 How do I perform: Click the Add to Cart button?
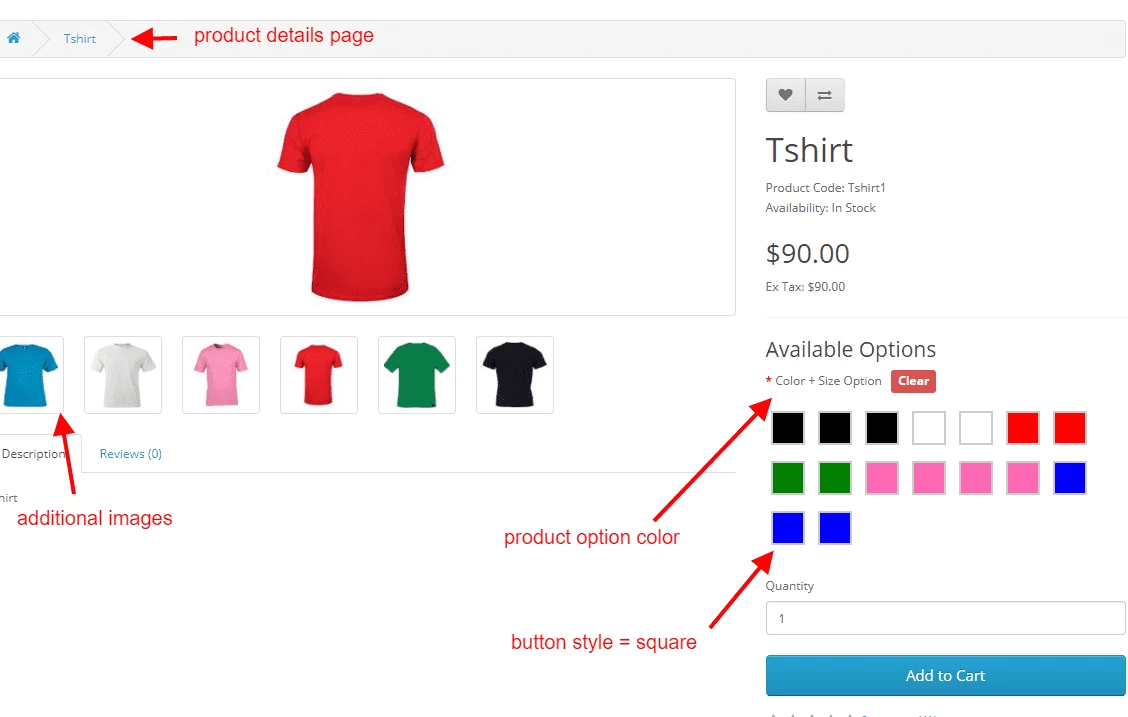tap(945, 676)
